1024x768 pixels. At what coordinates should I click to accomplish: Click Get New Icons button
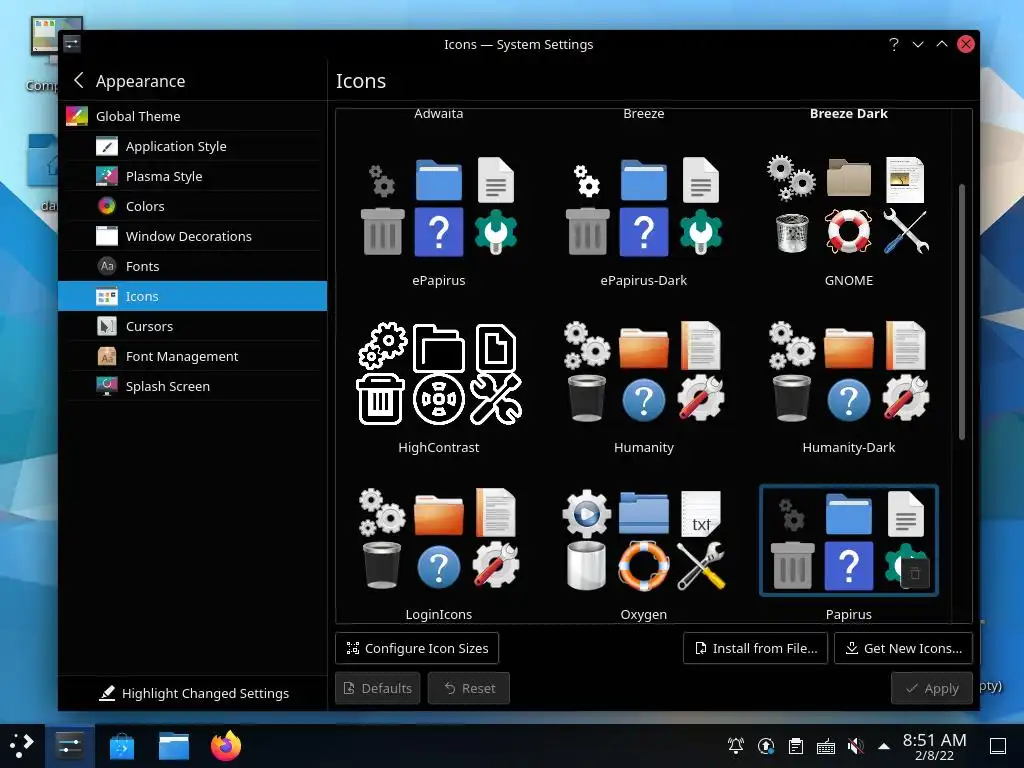(x=904, y=648)
